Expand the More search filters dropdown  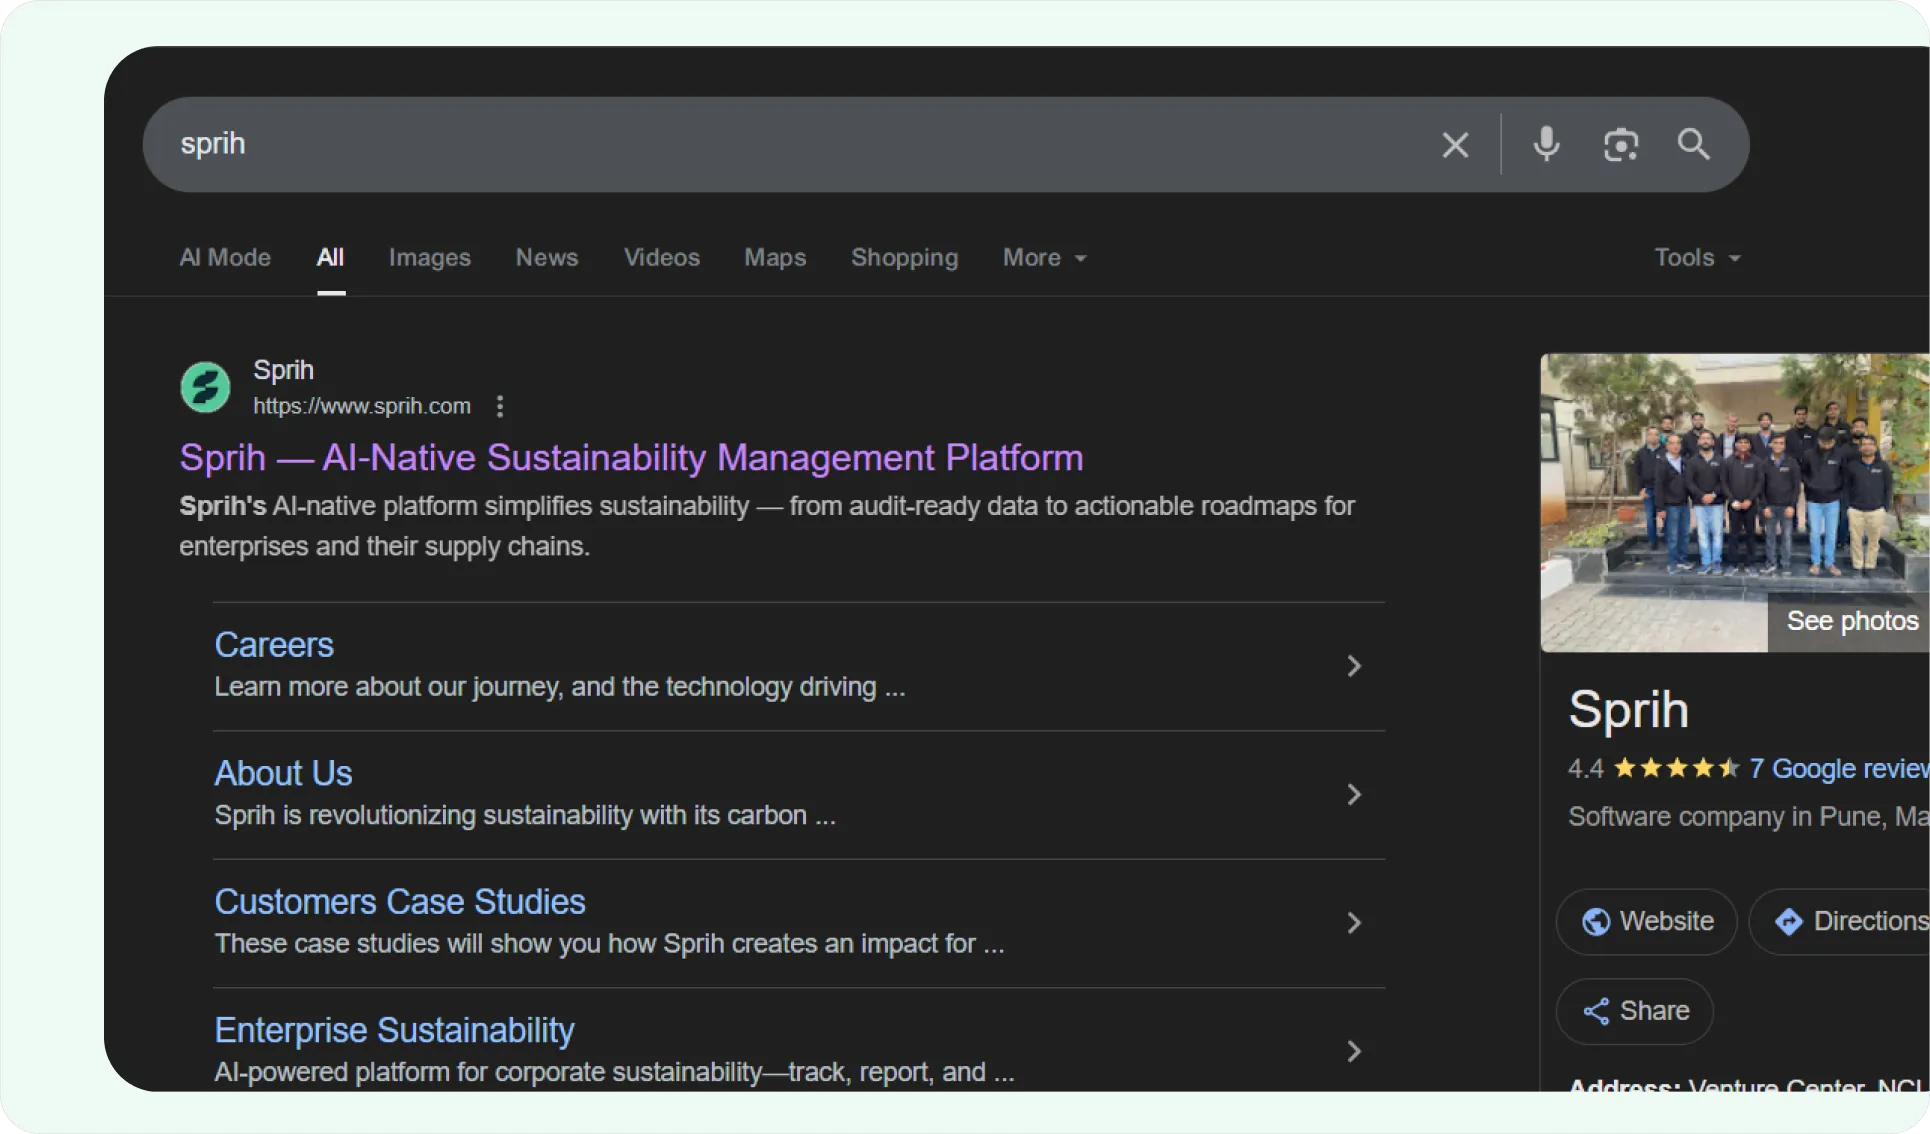(1044, 258)
